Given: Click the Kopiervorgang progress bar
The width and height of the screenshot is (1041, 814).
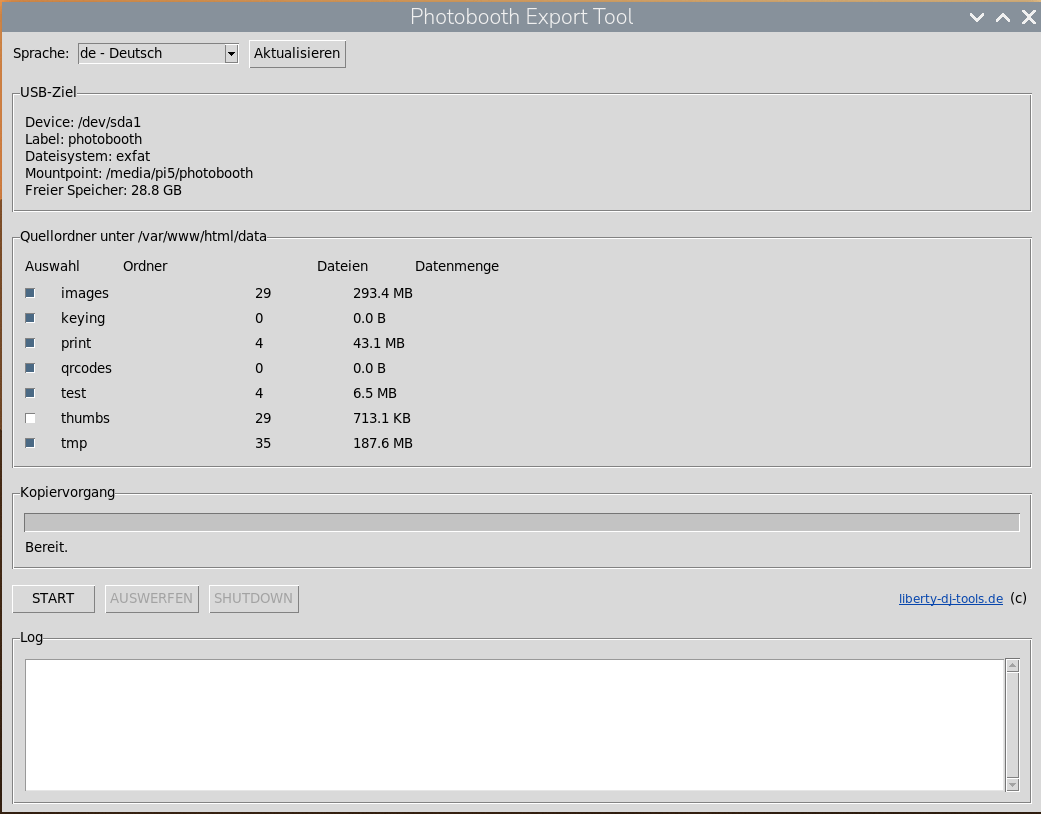Looking at the screenshot, I should [x=521, y=523].
